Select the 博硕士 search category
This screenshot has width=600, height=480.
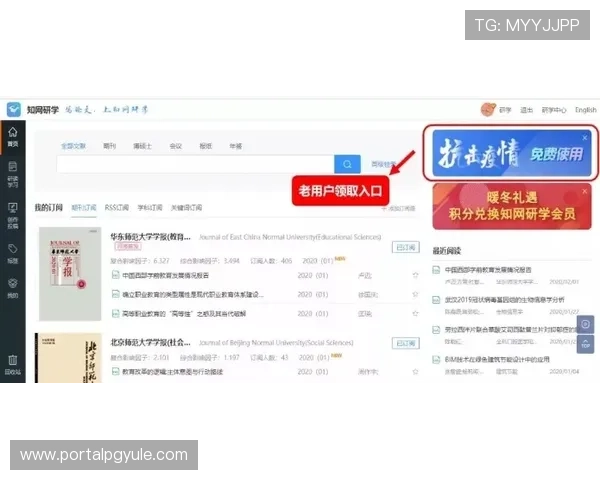click(x=142, y=146)
